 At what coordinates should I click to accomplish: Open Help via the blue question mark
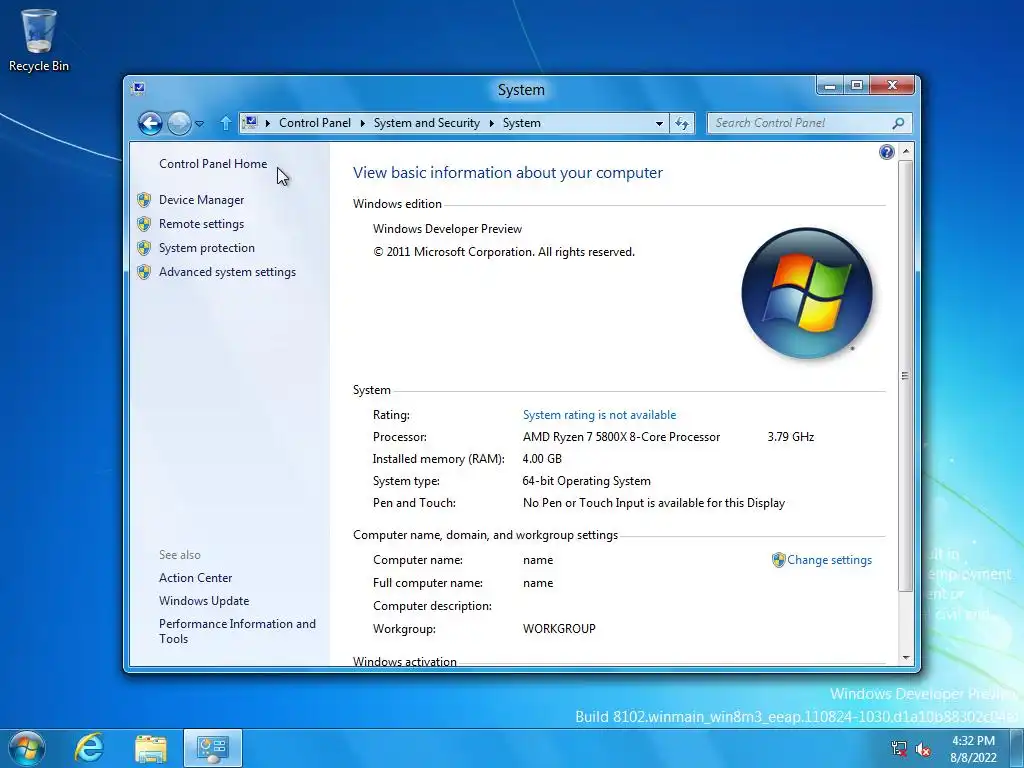coord(886,152)
